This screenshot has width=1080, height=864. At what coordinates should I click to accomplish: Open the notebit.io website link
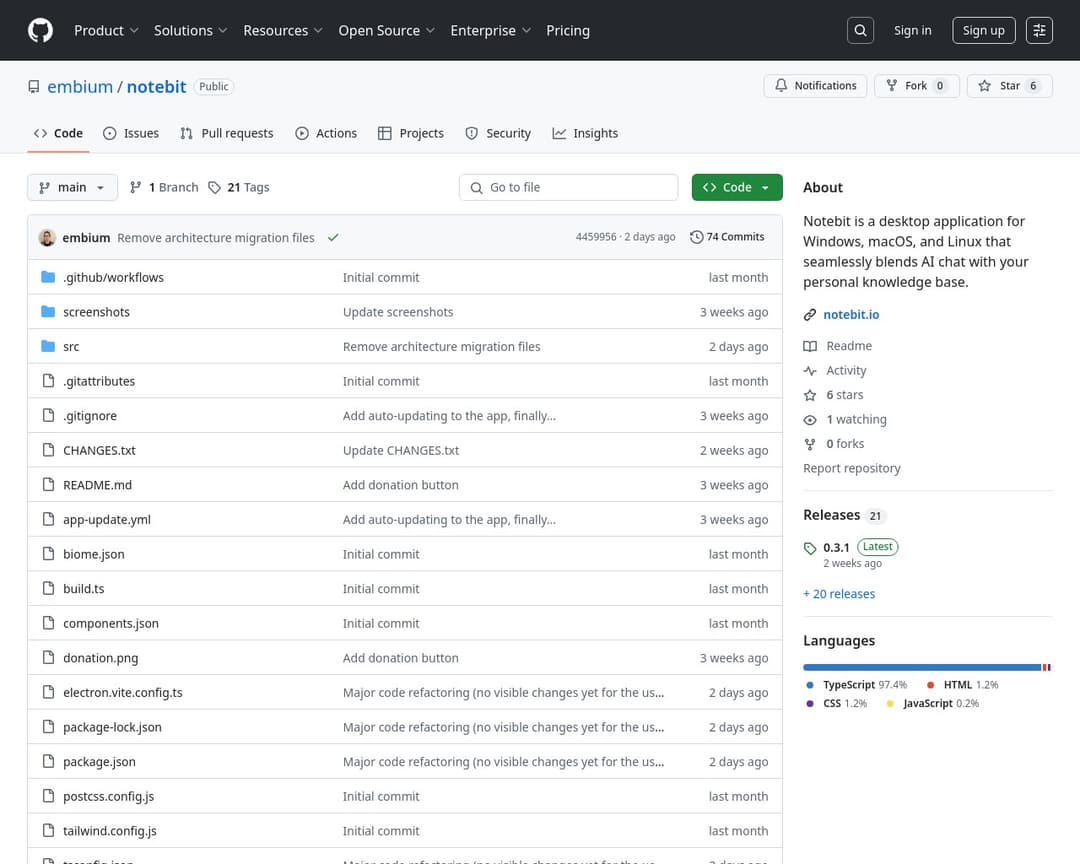[x=851, y=315]
